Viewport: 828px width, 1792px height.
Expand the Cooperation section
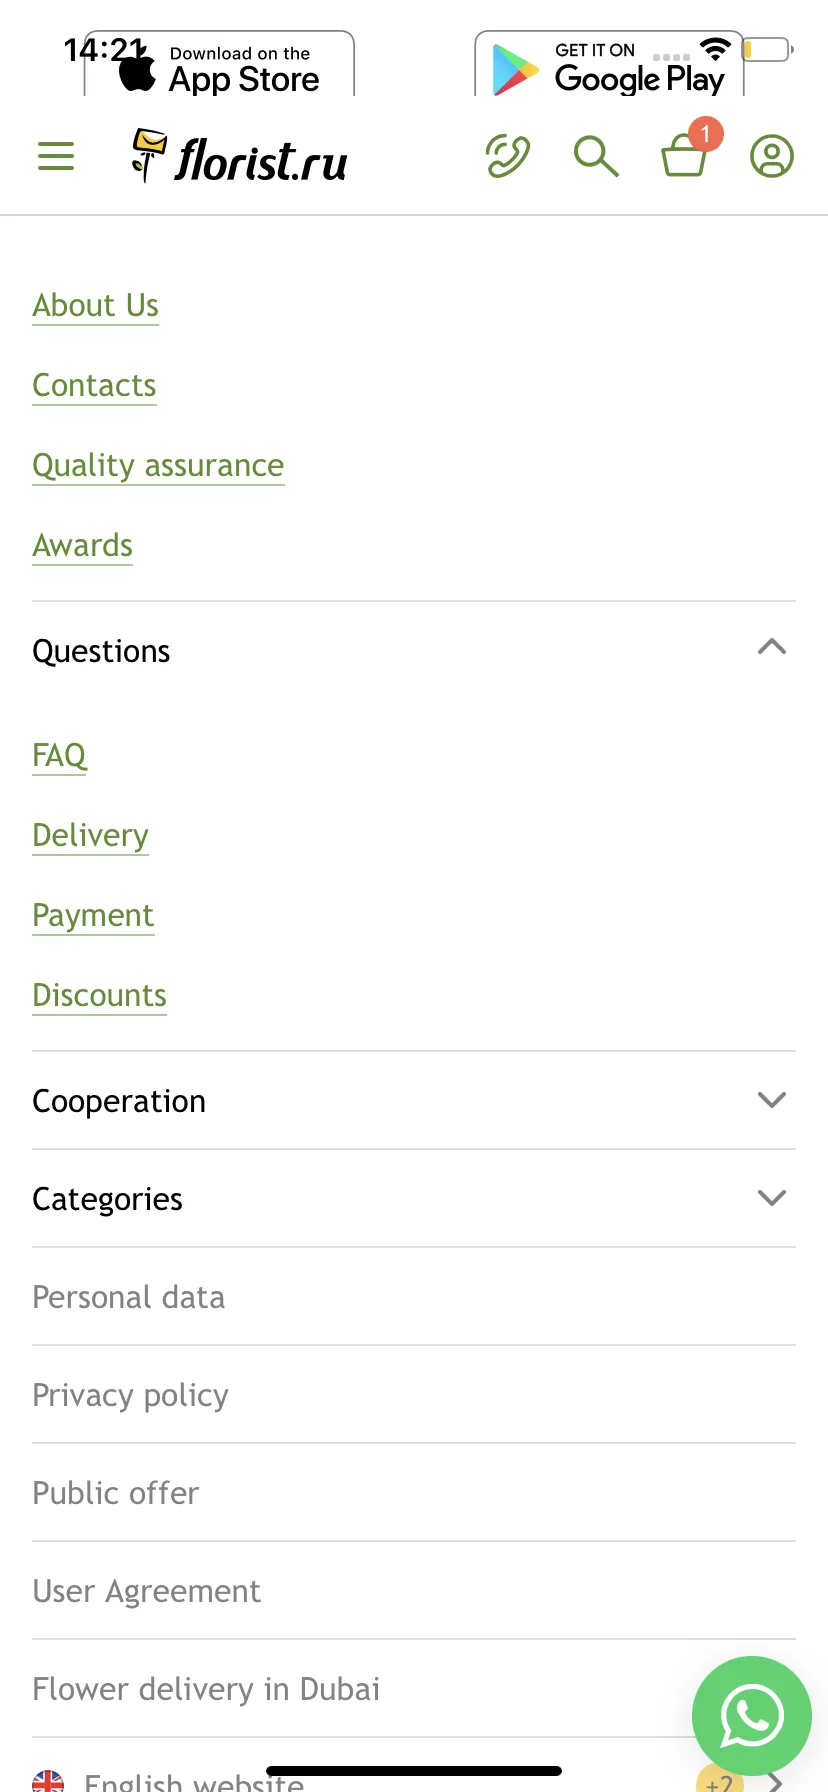tap(414, 1100)
